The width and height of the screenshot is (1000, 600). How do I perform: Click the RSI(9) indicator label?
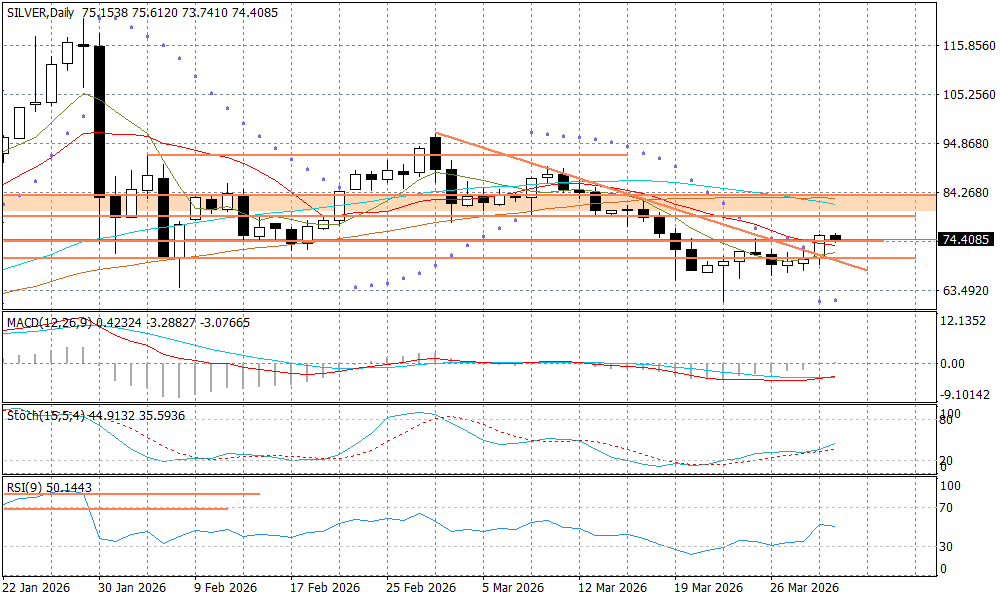click(25, 487)
